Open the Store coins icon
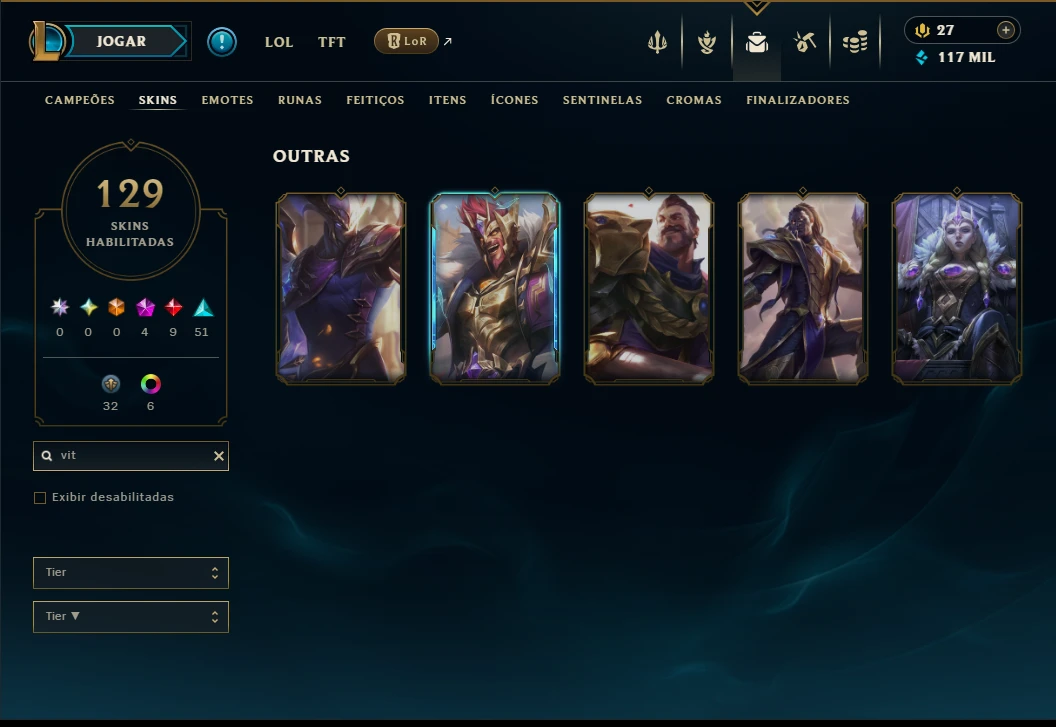This screenshot has height=727, width=1056. 855,42
